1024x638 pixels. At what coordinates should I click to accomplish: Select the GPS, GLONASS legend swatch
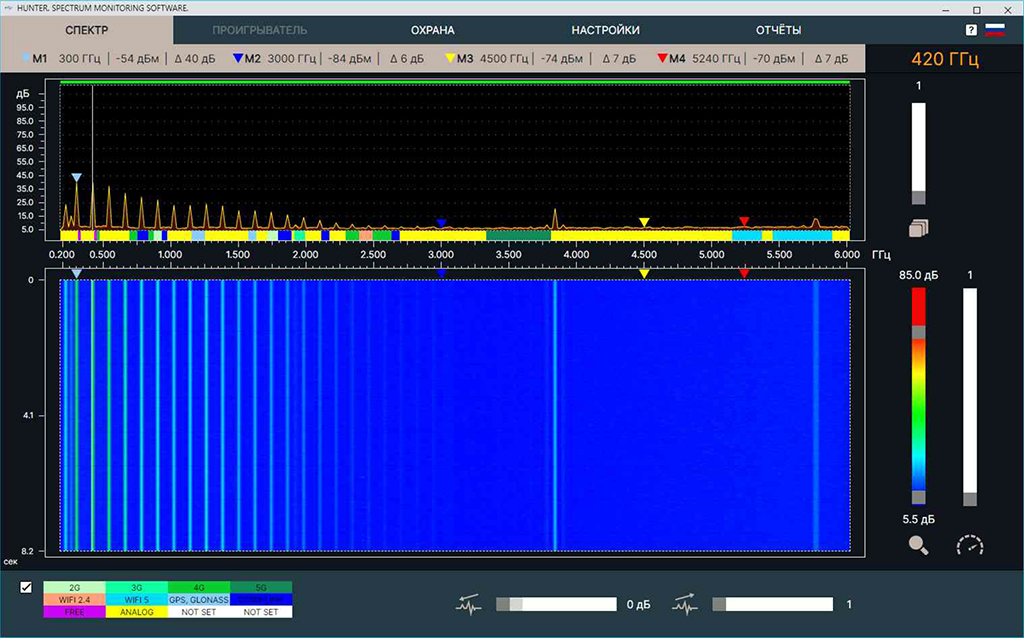click(199, 599)
